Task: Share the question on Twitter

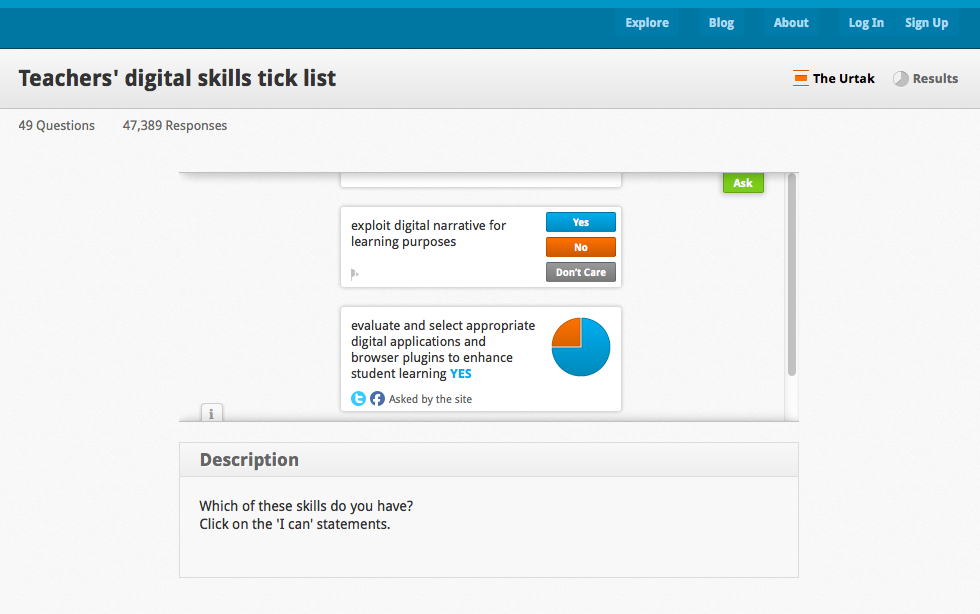Action: coord(358,398)
